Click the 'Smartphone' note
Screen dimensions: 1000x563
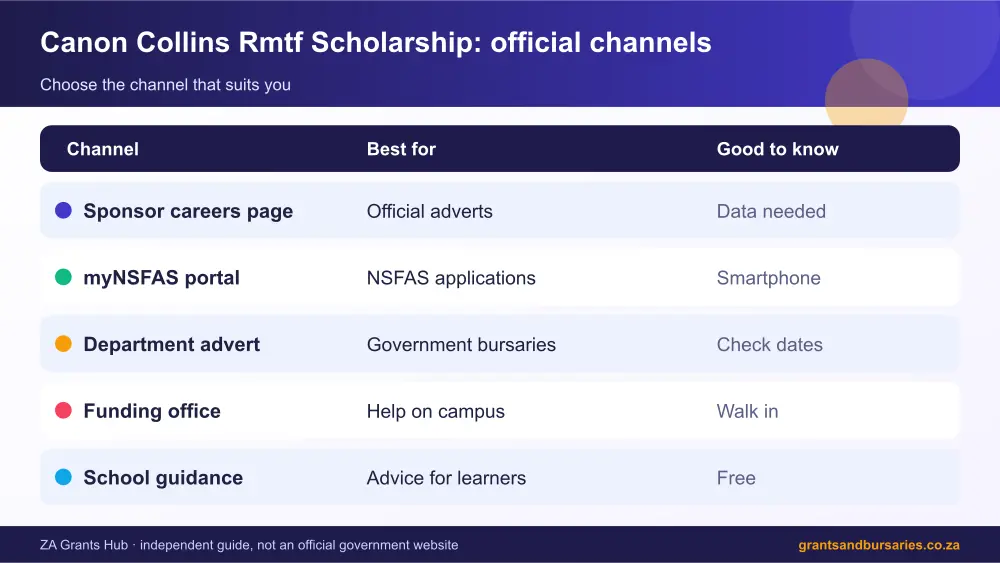[768, 279]
